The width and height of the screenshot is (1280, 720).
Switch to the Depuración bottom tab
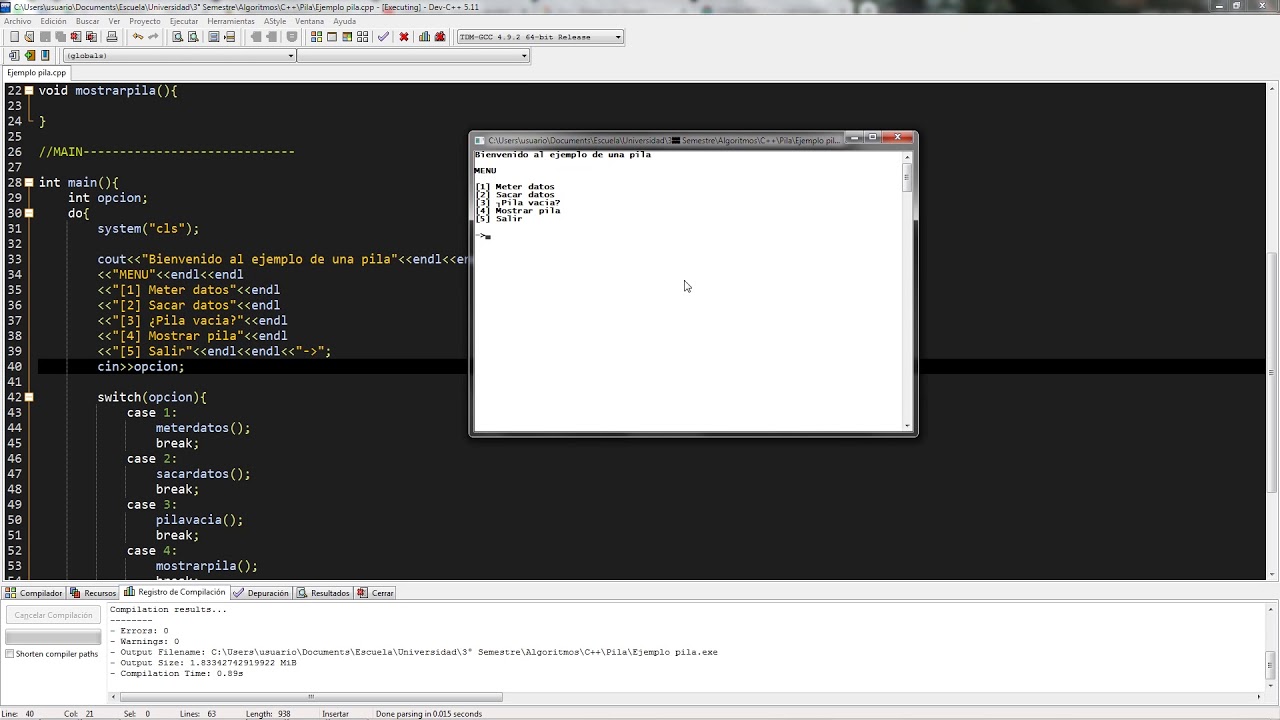click(261, 593)
